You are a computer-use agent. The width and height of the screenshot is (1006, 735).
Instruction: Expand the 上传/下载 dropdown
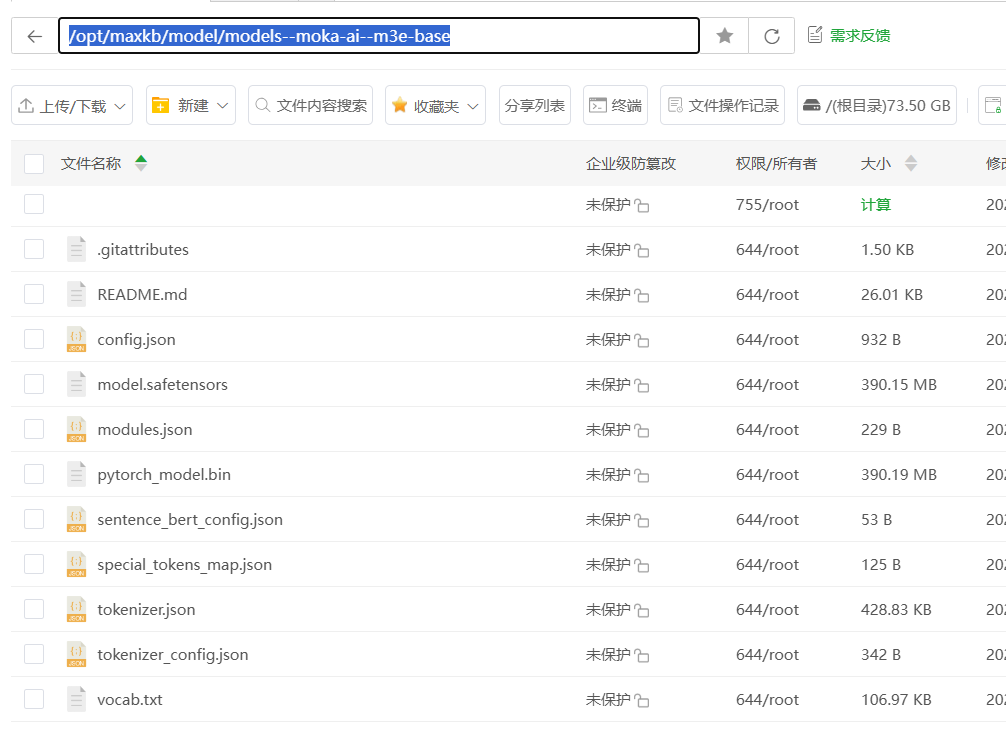(71, 104)
